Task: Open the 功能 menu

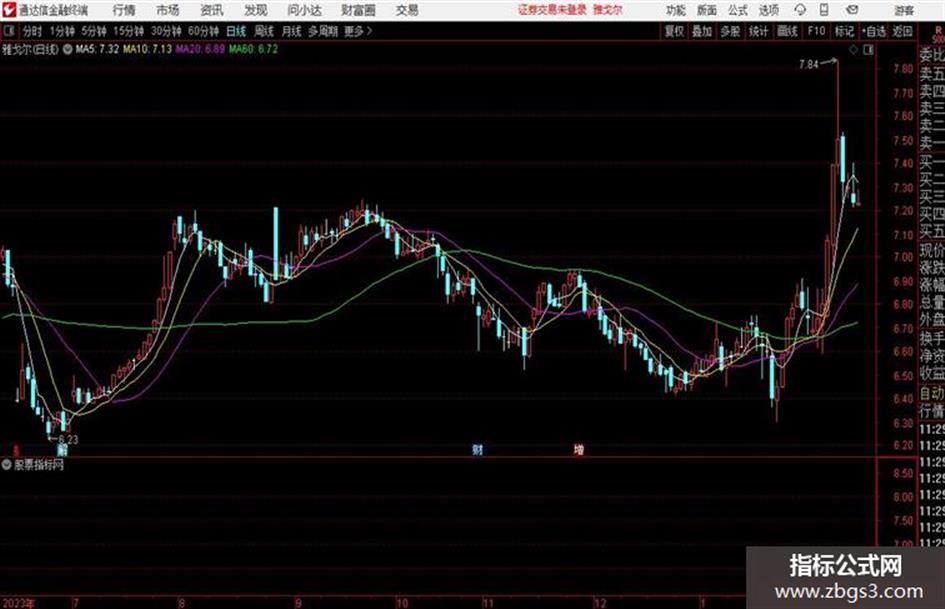Action: [x=676, y=10]
